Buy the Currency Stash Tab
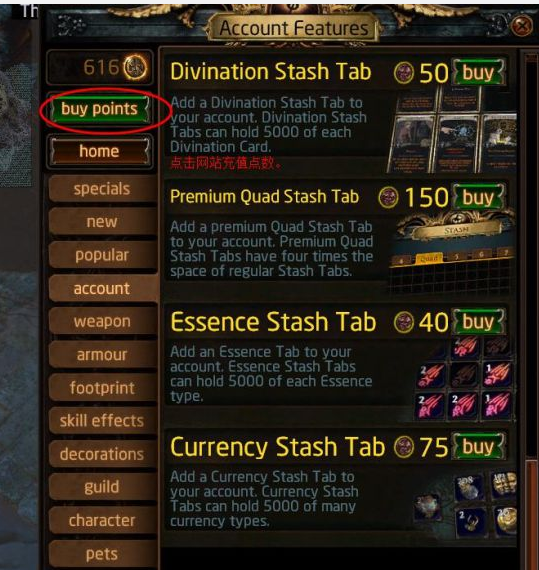539x570 pixels. (x=478, y=447)
